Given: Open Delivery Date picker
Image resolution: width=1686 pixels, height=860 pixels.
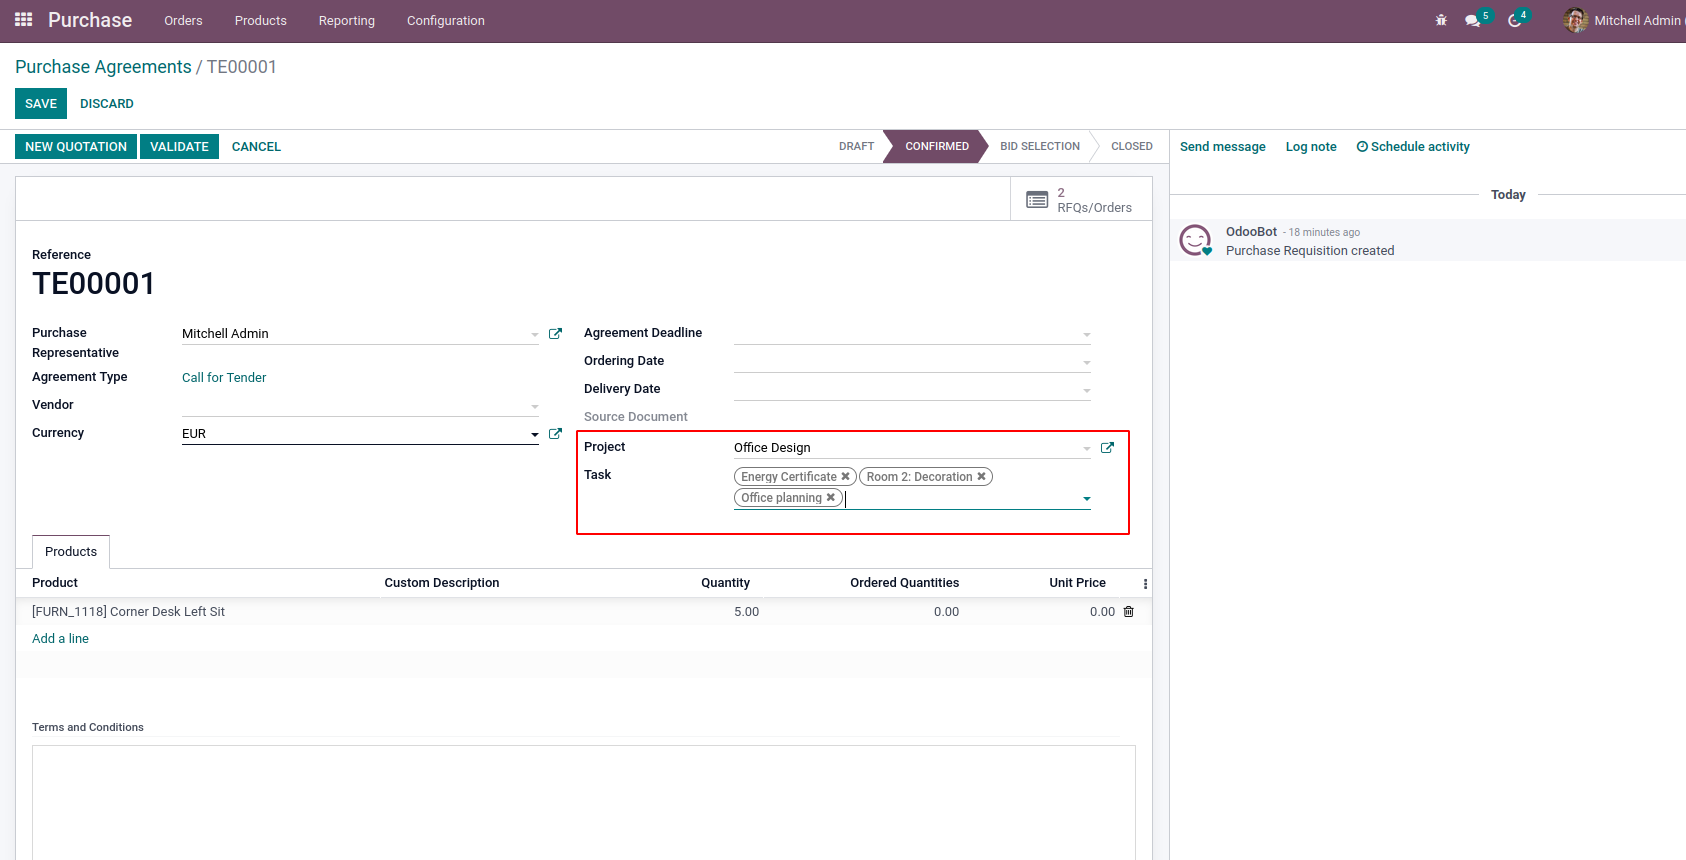Looking at the screenshot, I should pyautogui.click(x=1087, y=391).
